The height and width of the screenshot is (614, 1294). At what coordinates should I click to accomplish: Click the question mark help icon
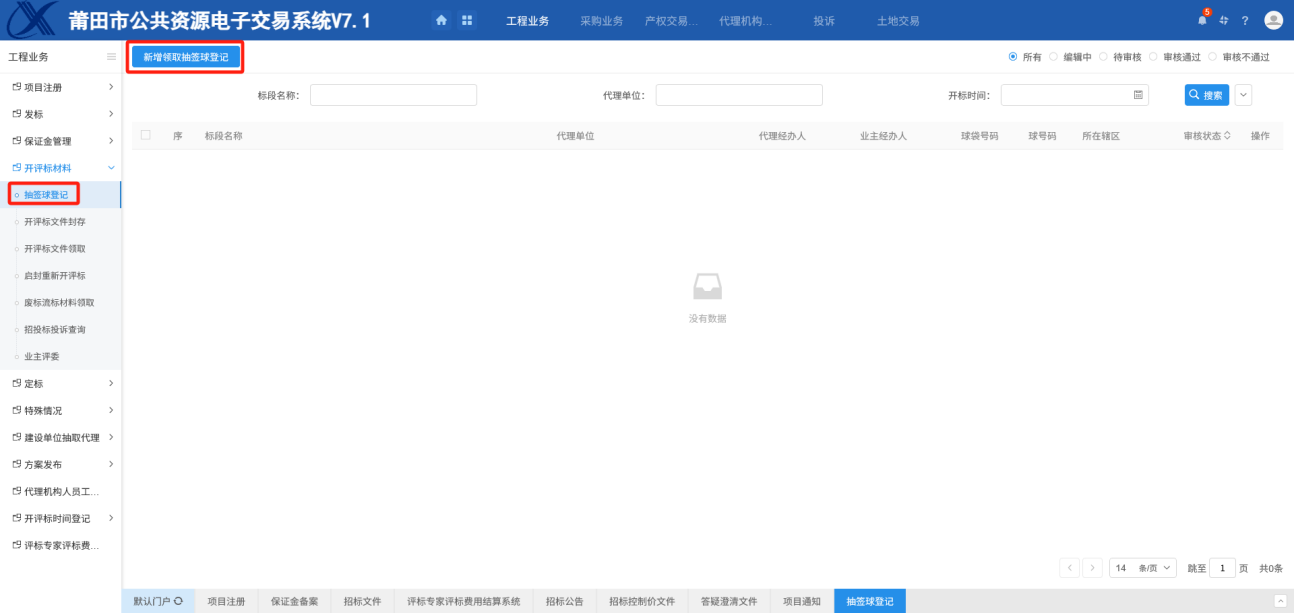coord(1245,20)
